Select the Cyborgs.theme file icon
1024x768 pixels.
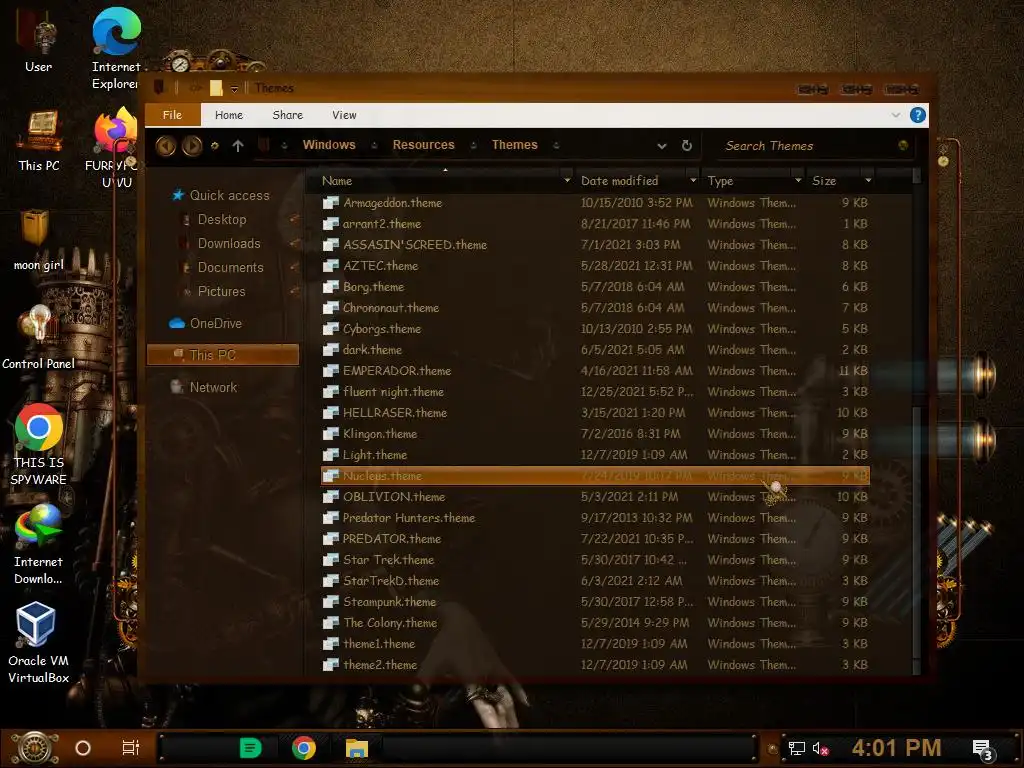[x=331, y=328]
